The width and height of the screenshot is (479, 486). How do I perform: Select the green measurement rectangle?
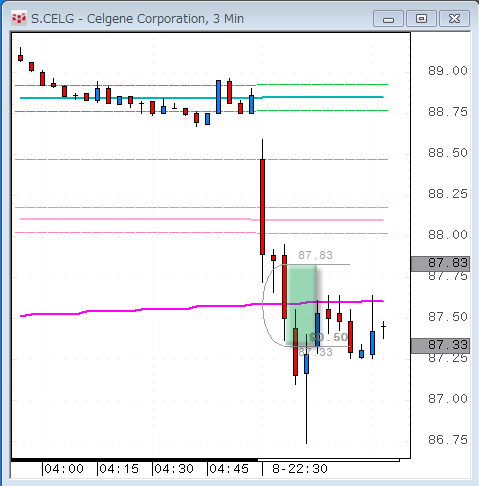(x=302, y=305)
